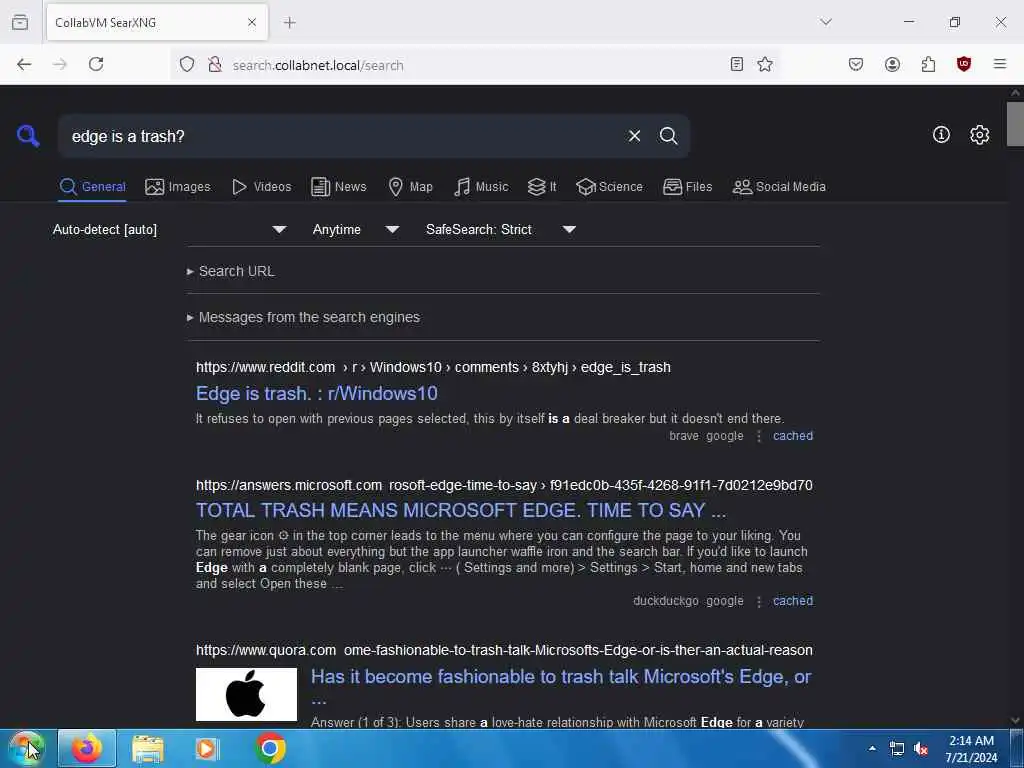Viewport: 1024px width, 768px height.
Task: Click the Firefox taskbar icon
Action: (x=87, y=748)
